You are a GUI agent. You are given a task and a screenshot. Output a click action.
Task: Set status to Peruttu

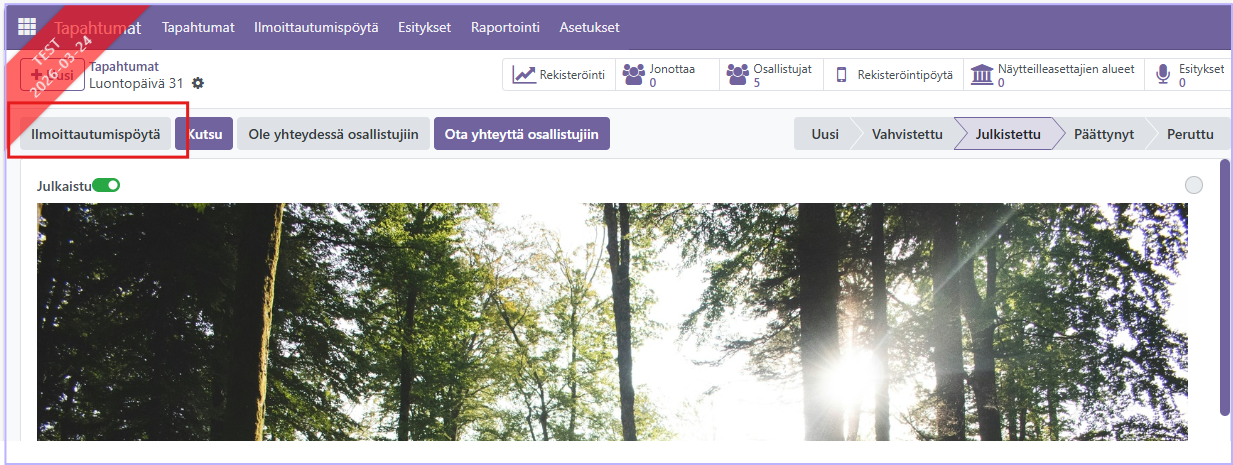pos(1189,134)
